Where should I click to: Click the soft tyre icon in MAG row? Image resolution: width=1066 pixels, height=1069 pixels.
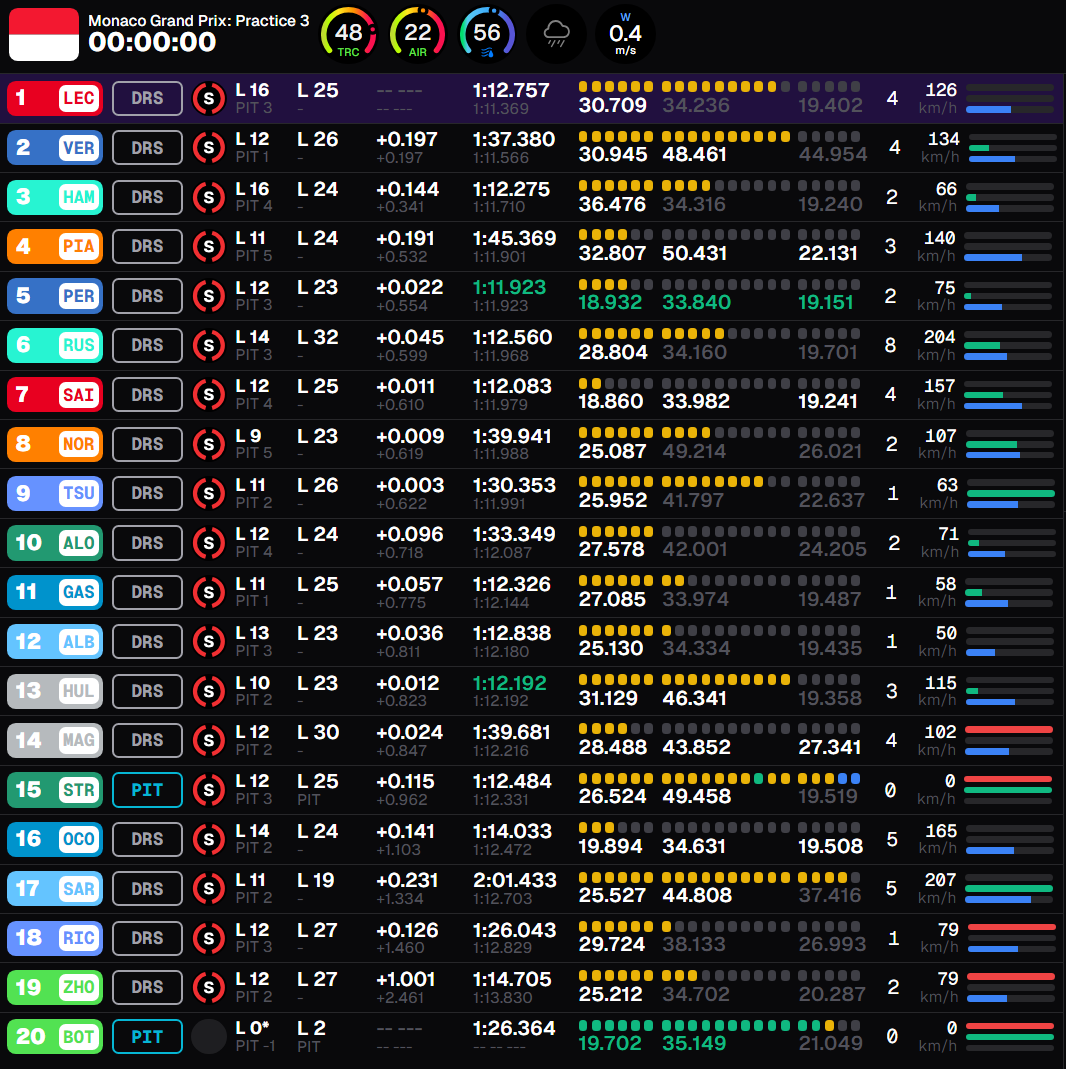pos(209,740)
